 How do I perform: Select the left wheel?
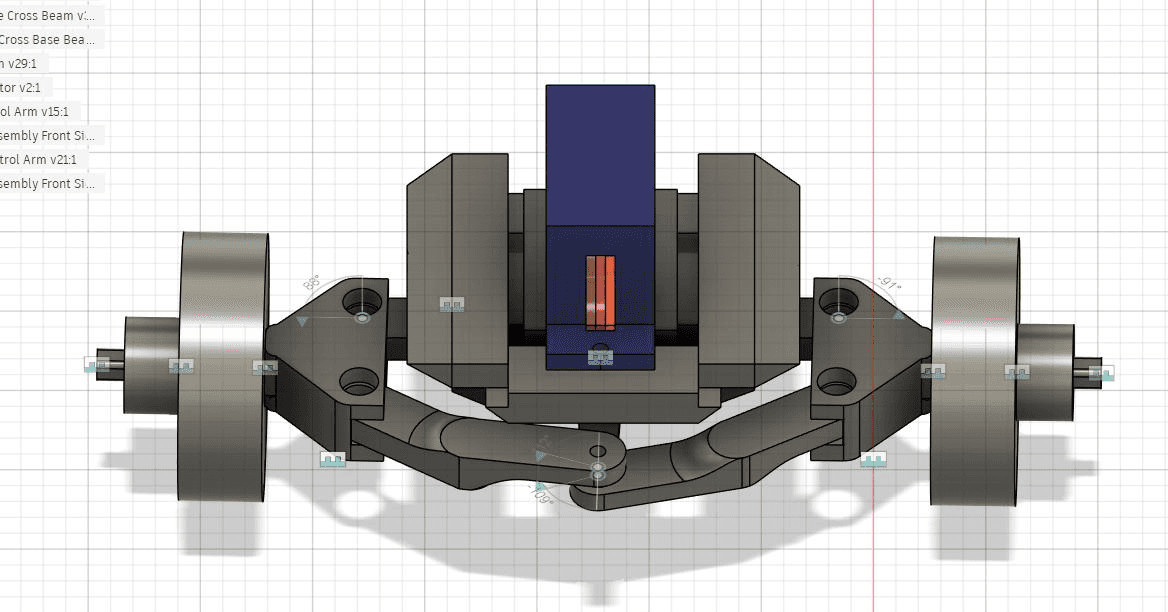pyautogui.click(x=223, y=366)
